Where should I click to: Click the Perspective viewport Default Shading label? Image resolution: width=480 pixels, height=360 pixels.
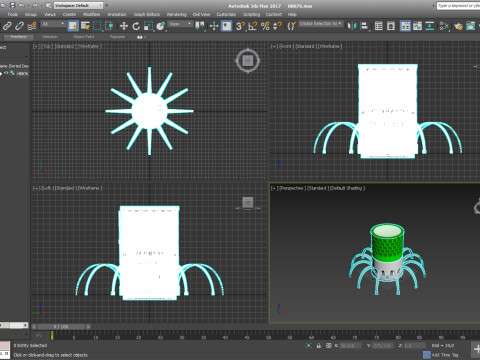(x=347, y=188)
